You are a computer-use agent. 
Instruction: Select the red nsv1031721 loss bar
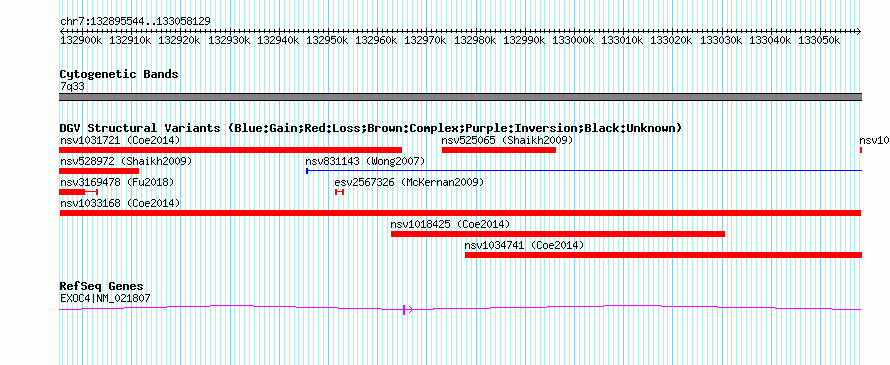230,150
